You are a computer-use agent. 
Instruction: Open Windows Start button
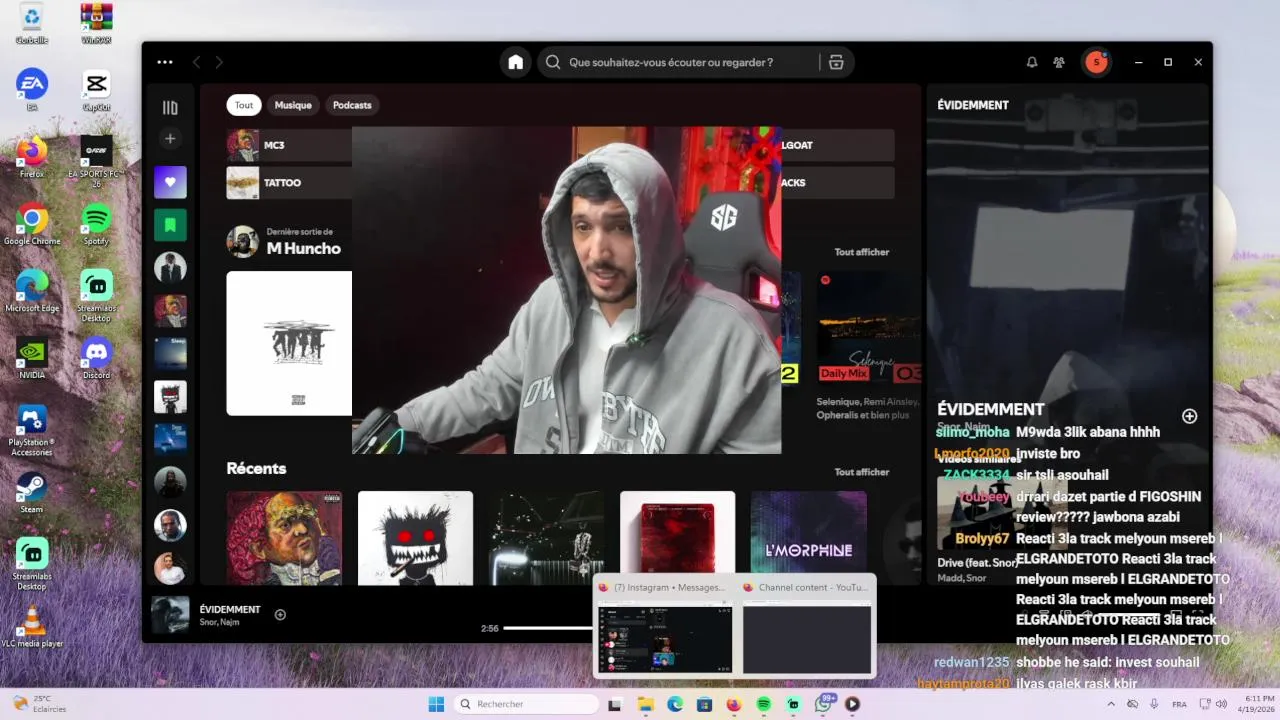click(436, 704)
